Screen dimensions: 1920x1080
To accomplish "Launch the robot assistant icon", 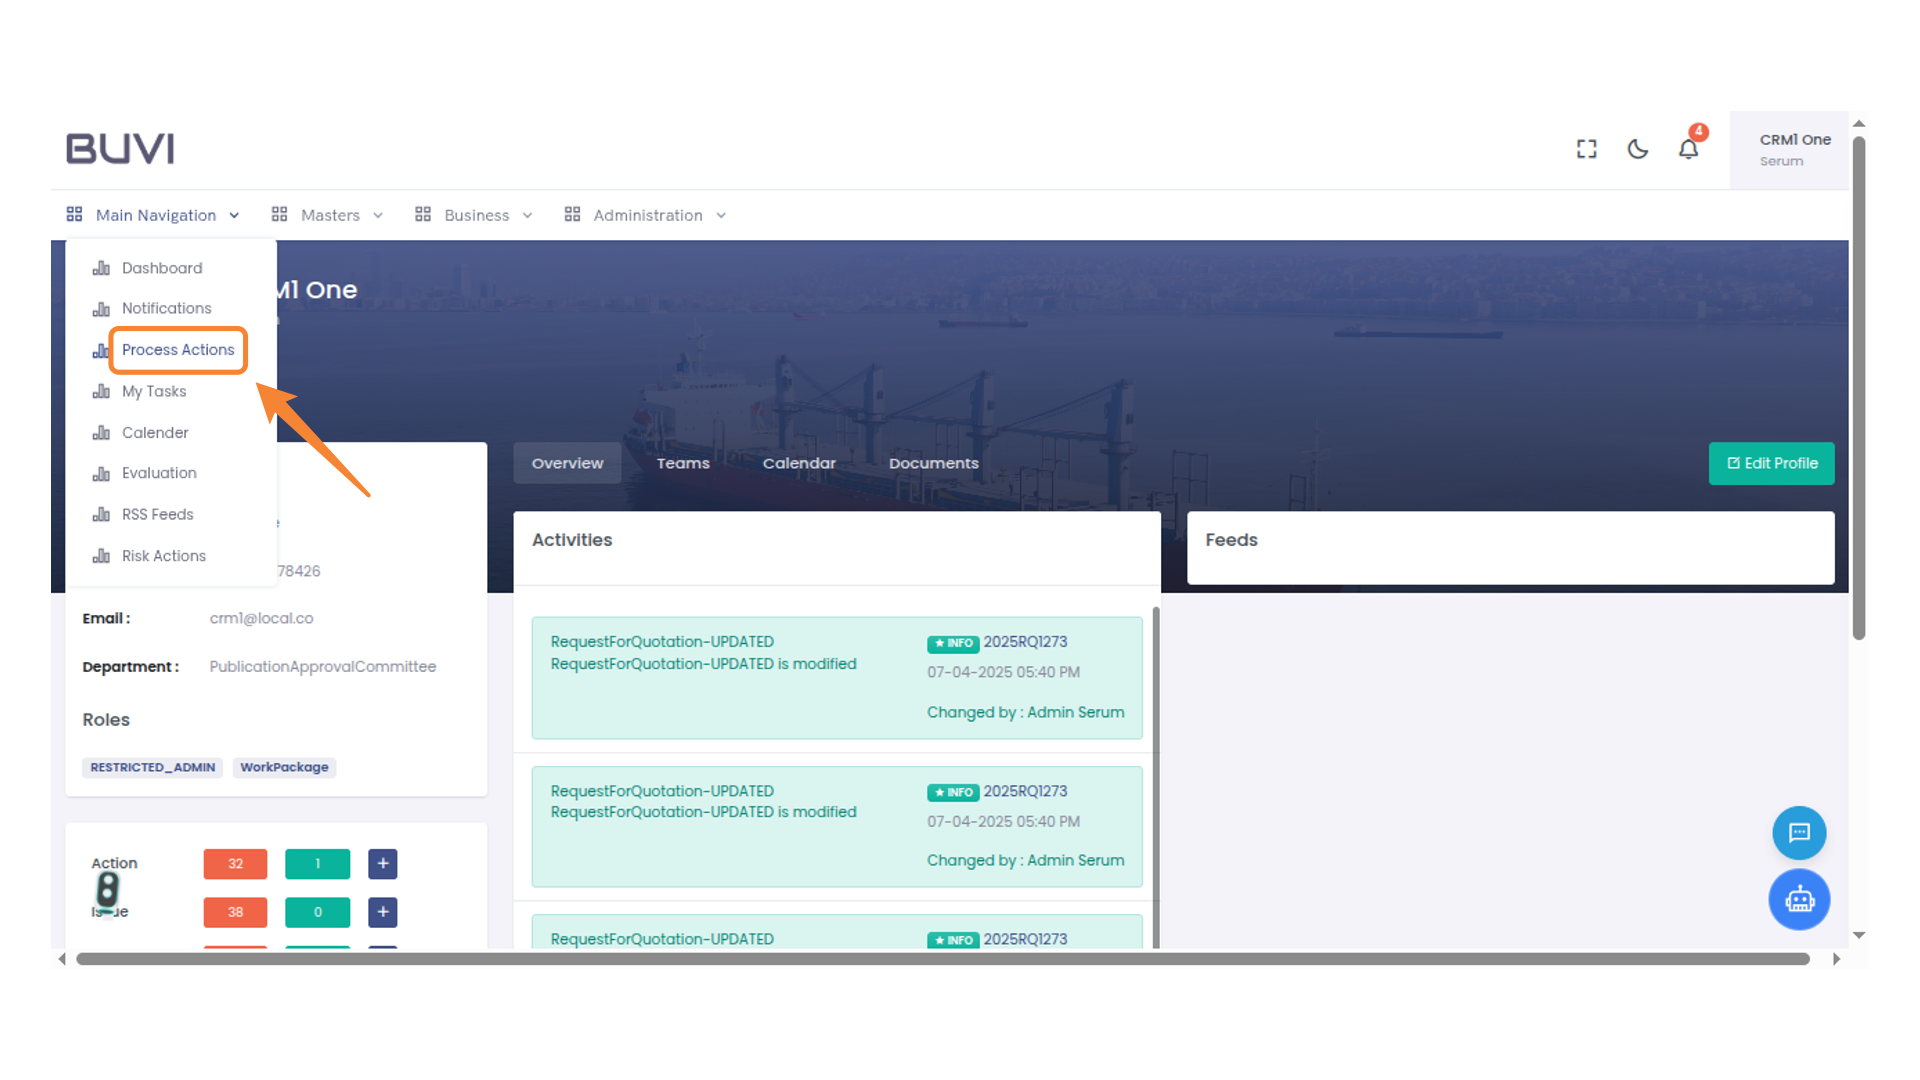I will click(1799, 899).
